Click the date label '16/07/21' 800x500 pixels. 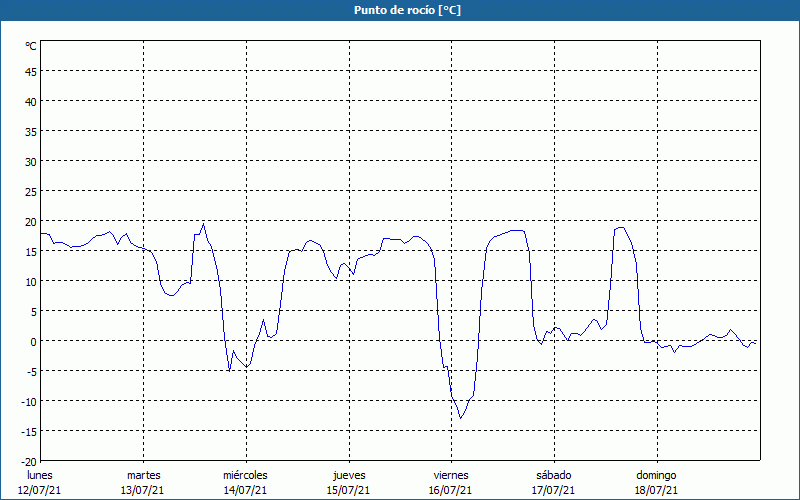pyautogui.click(x=451, y=490)
